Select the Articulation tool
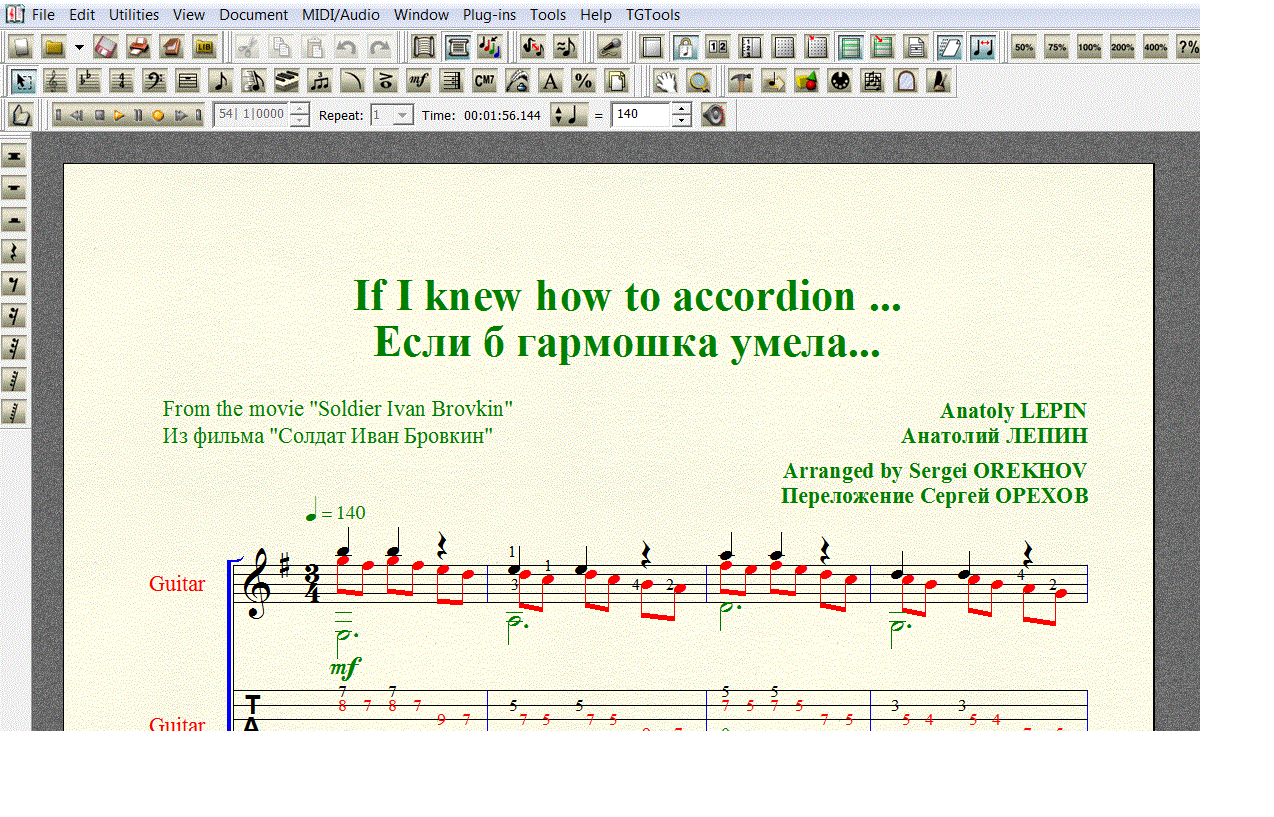The height and width of the screenshot is (817, 1274). (x=385, y=81)
